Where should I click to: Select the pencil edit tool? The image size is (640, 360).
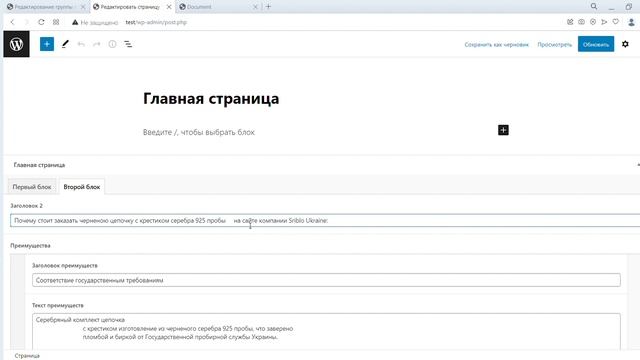[x=65, y=44]
